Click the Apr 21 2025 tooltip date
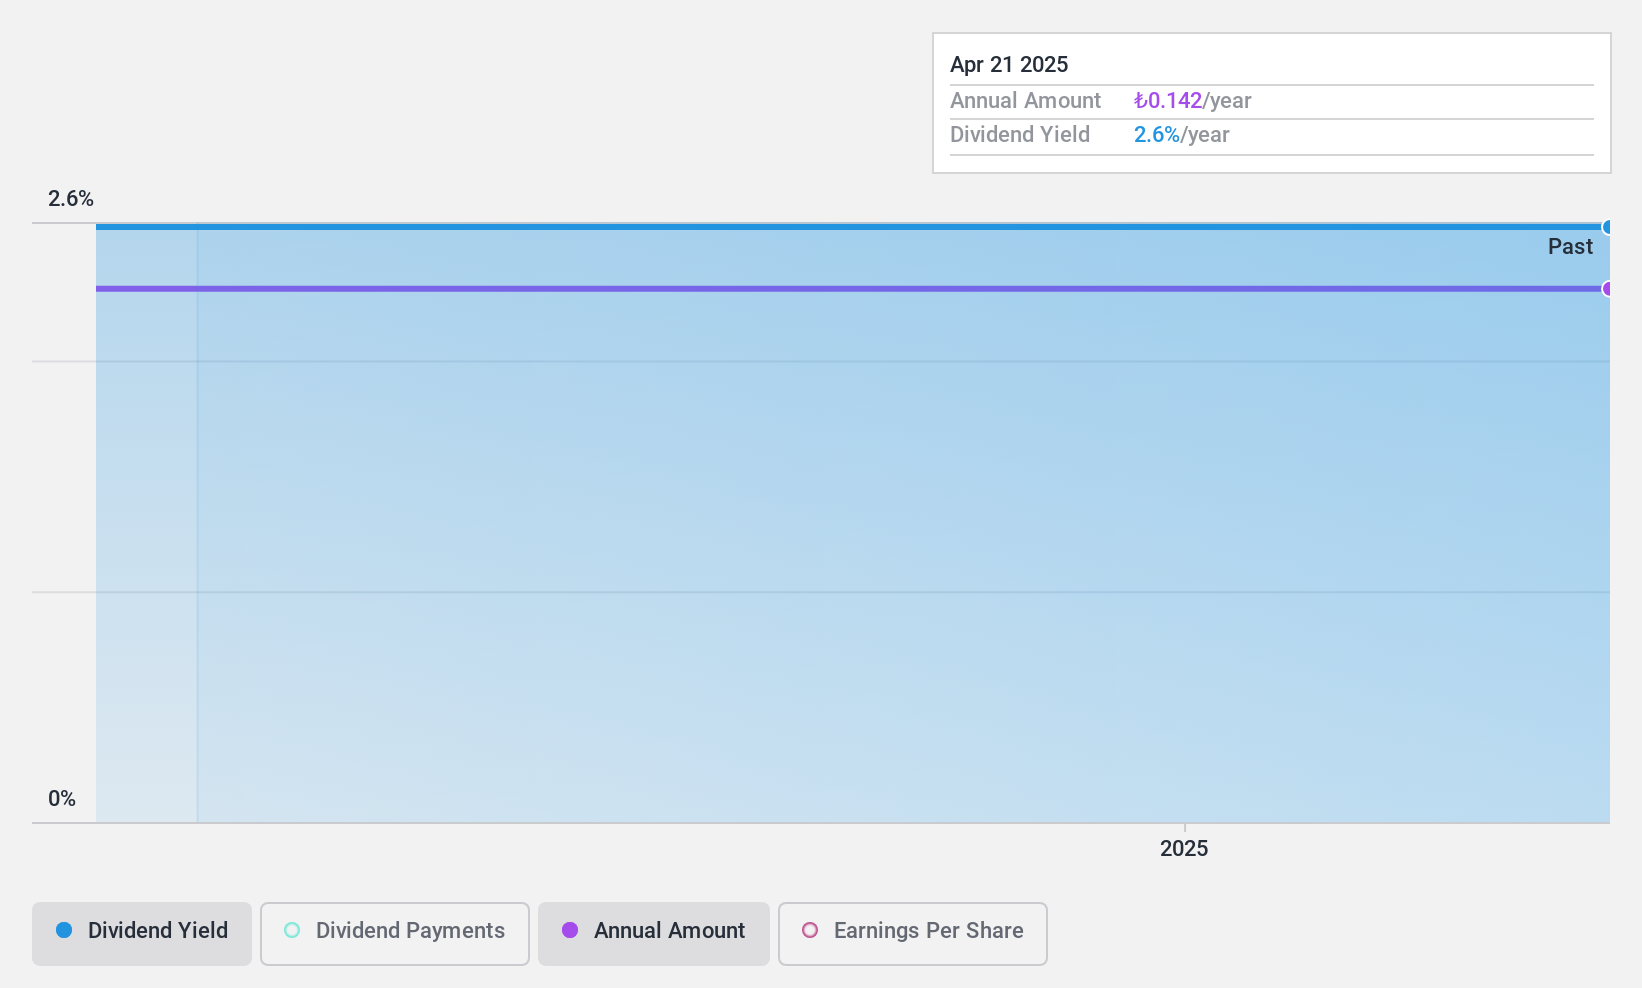The width and height of the screenshot is (1642, 988). tap(1009, 64)
